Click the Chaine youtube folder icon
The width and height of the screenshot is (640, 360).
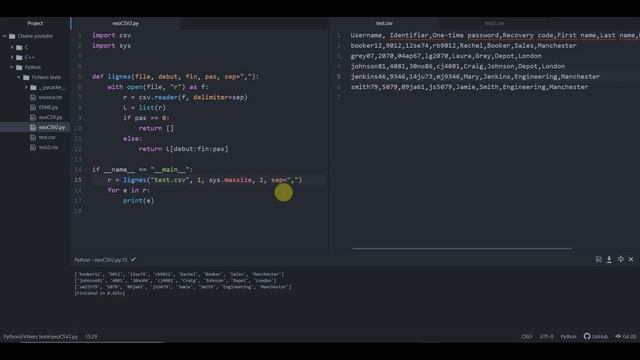[x=12, y=36]
